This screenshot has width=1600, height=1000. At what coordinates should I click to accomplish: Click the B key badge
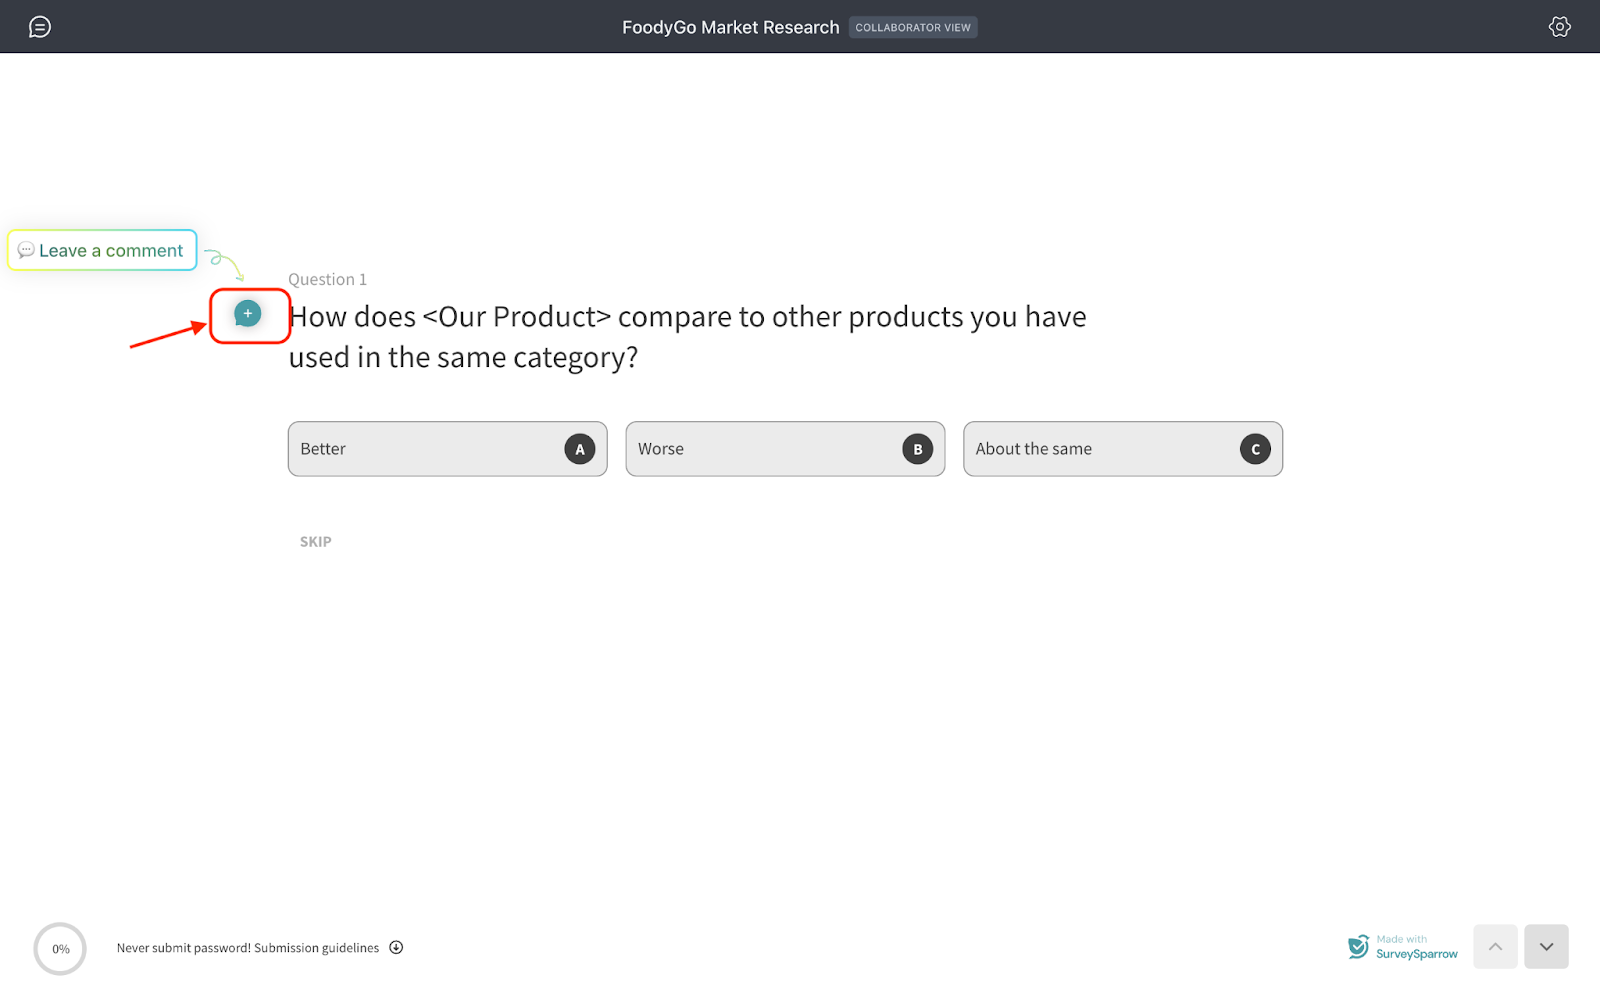point(917,449)
